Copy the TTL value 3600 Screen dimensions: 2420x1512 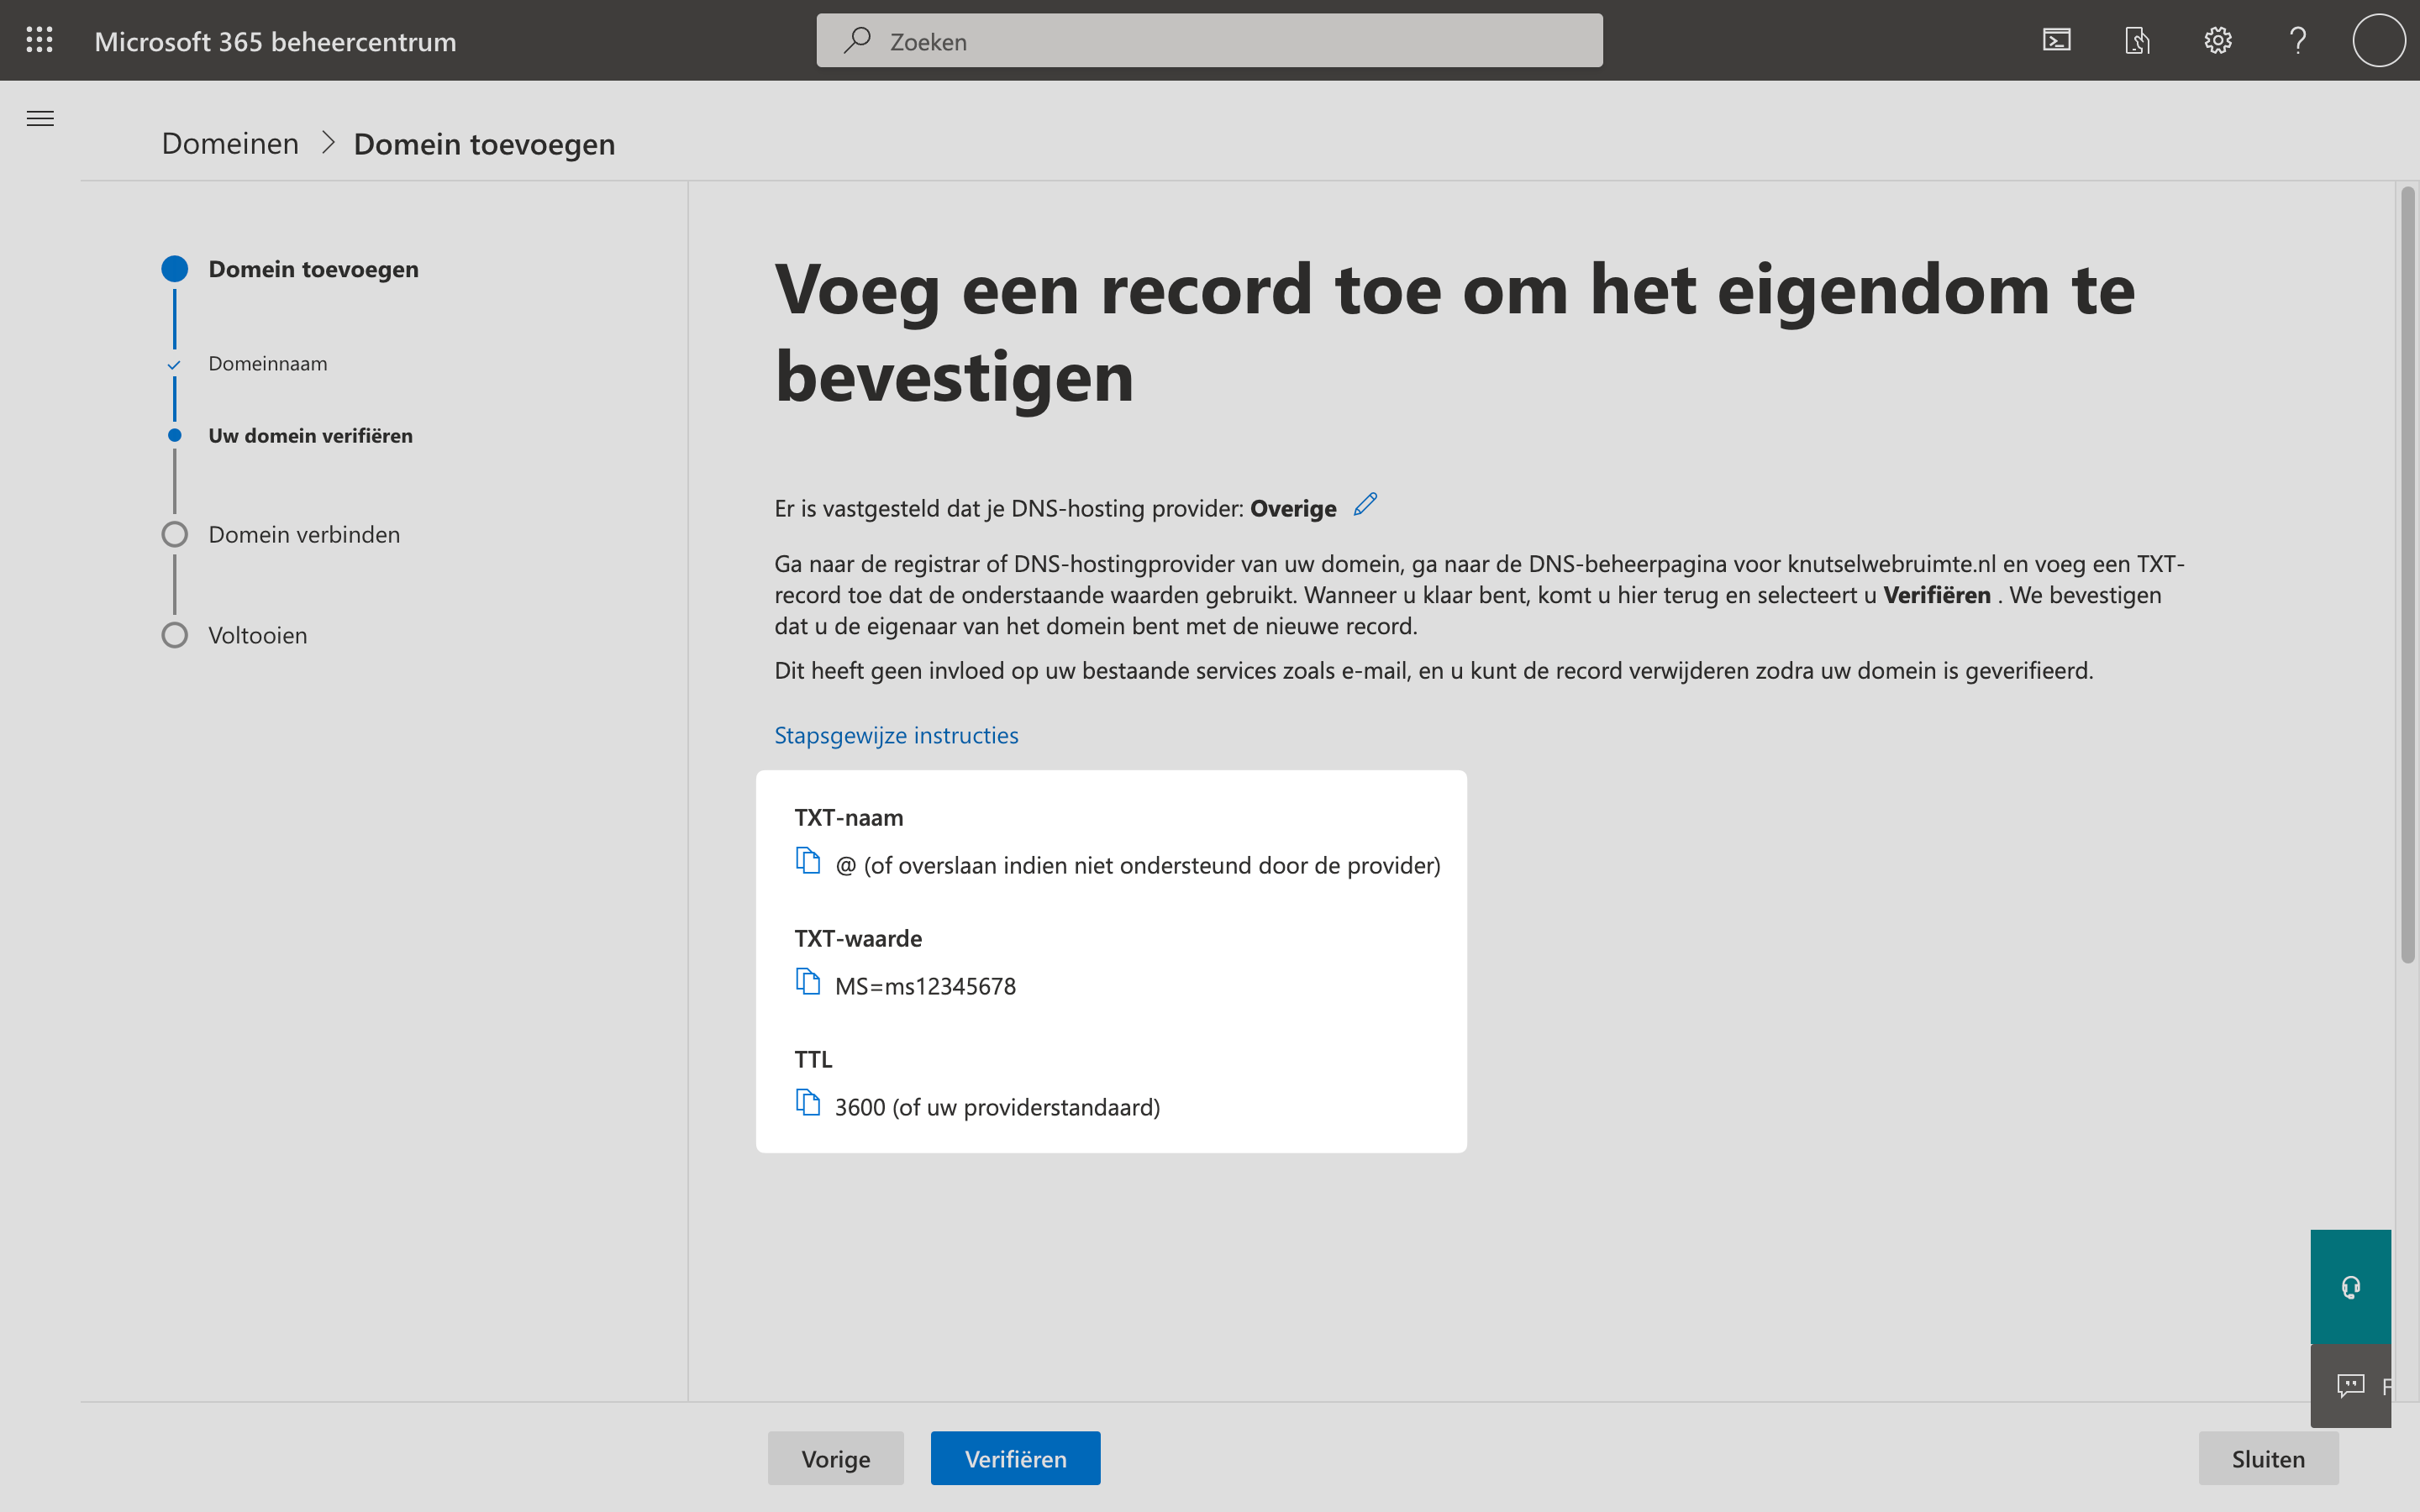tap(809, 1101)
